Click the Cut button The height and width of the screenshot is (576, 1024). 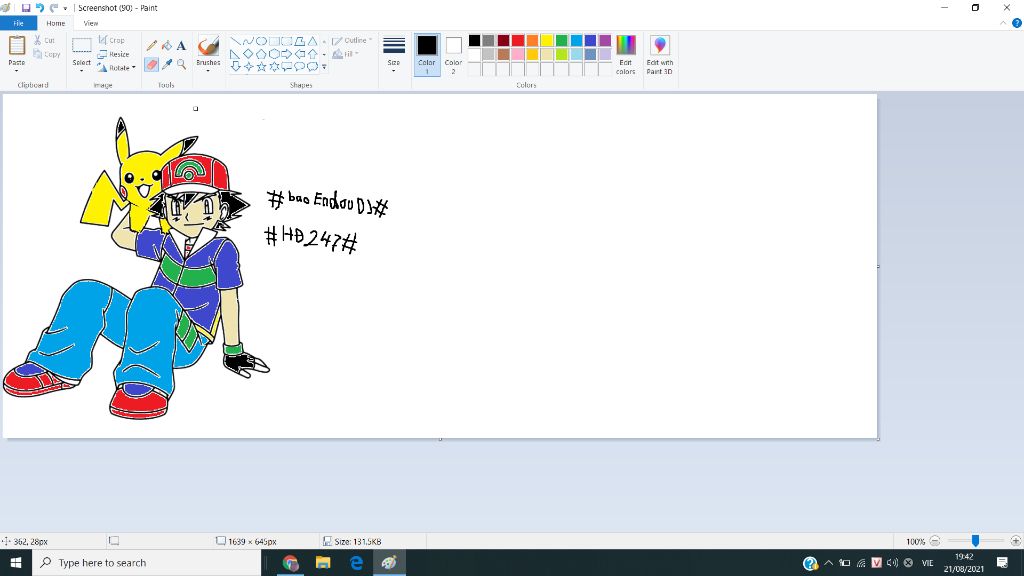[x=44, y=40]
